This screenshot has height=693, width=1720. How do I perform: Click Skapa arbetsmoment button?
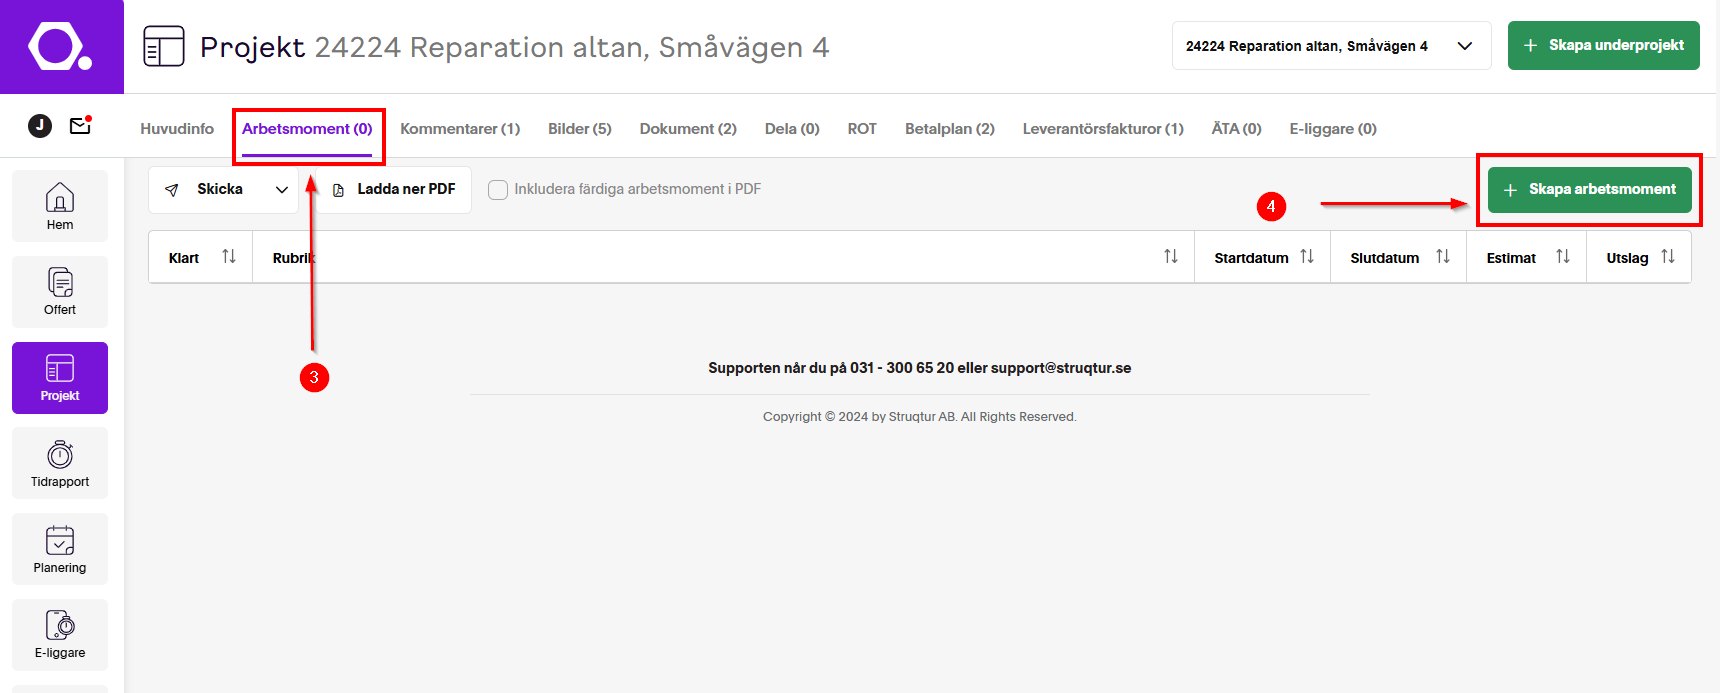pos(1589,190)
